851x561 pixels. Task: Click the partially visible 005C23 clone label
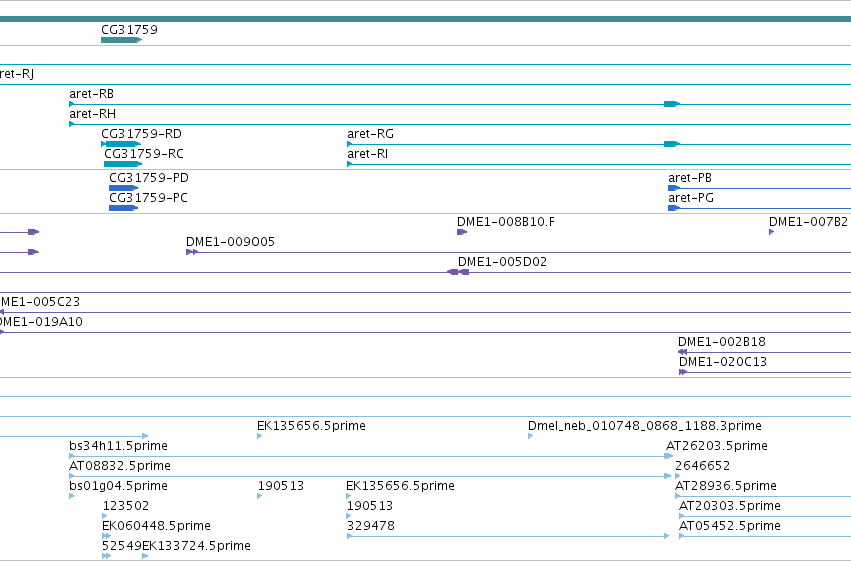pos(40,302)
